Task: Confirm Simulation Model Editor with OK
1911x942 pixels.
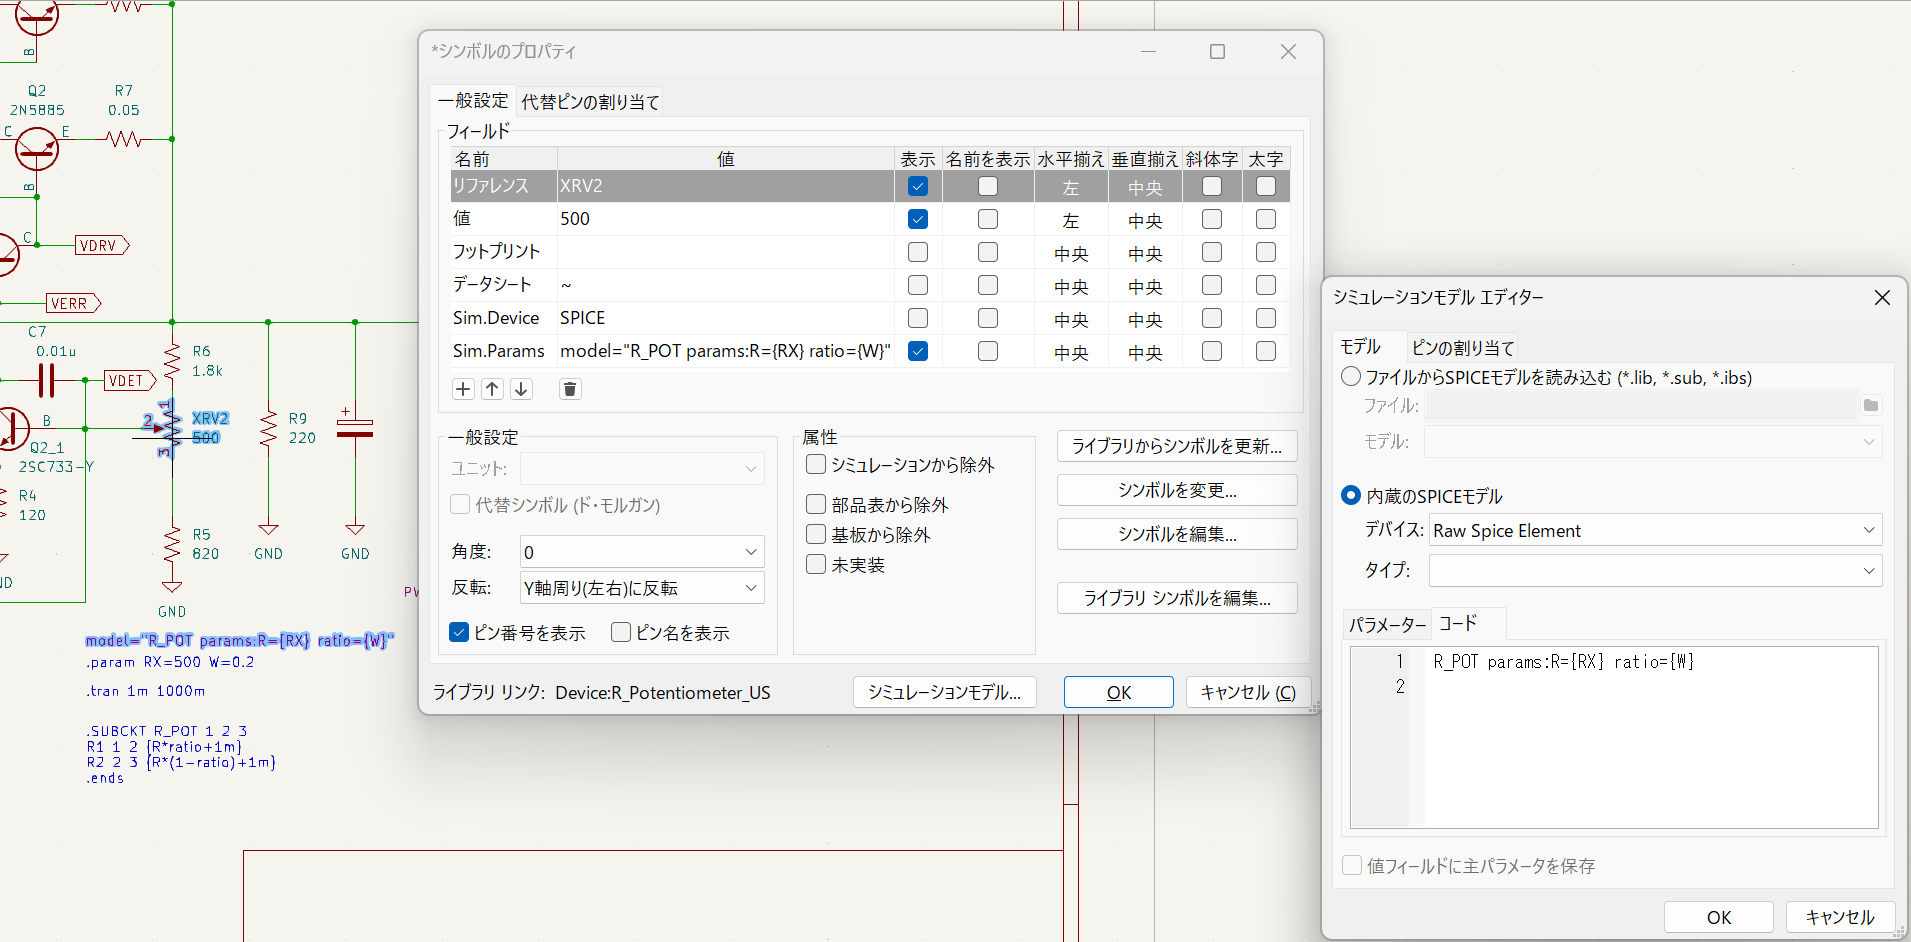Action: click(x=1718, y=917)
